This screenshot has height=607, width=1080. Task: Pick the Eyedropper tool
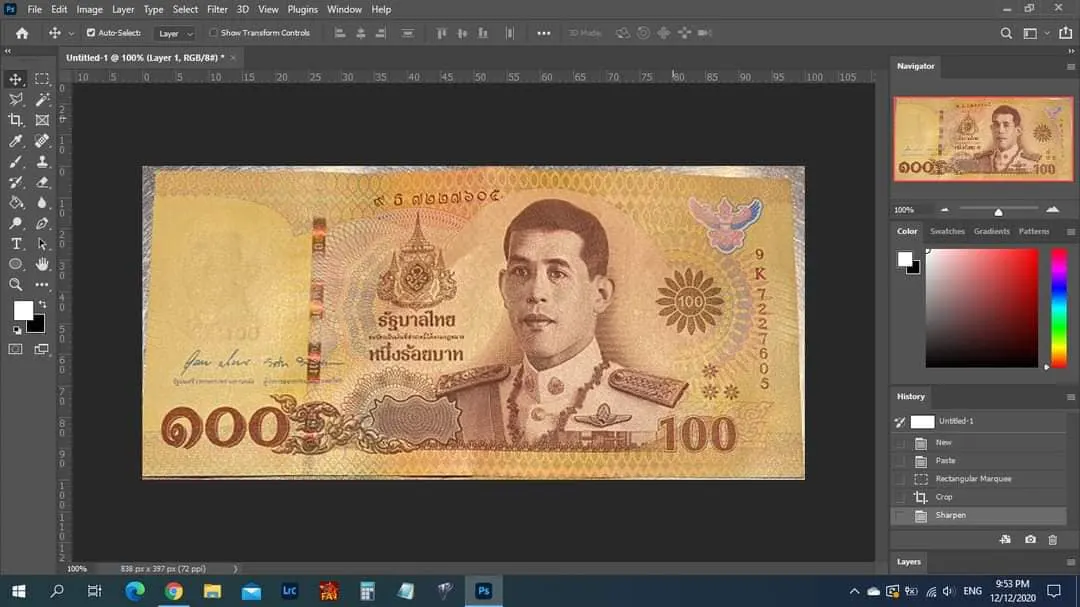pyautogui.click(x=16, y=141)
